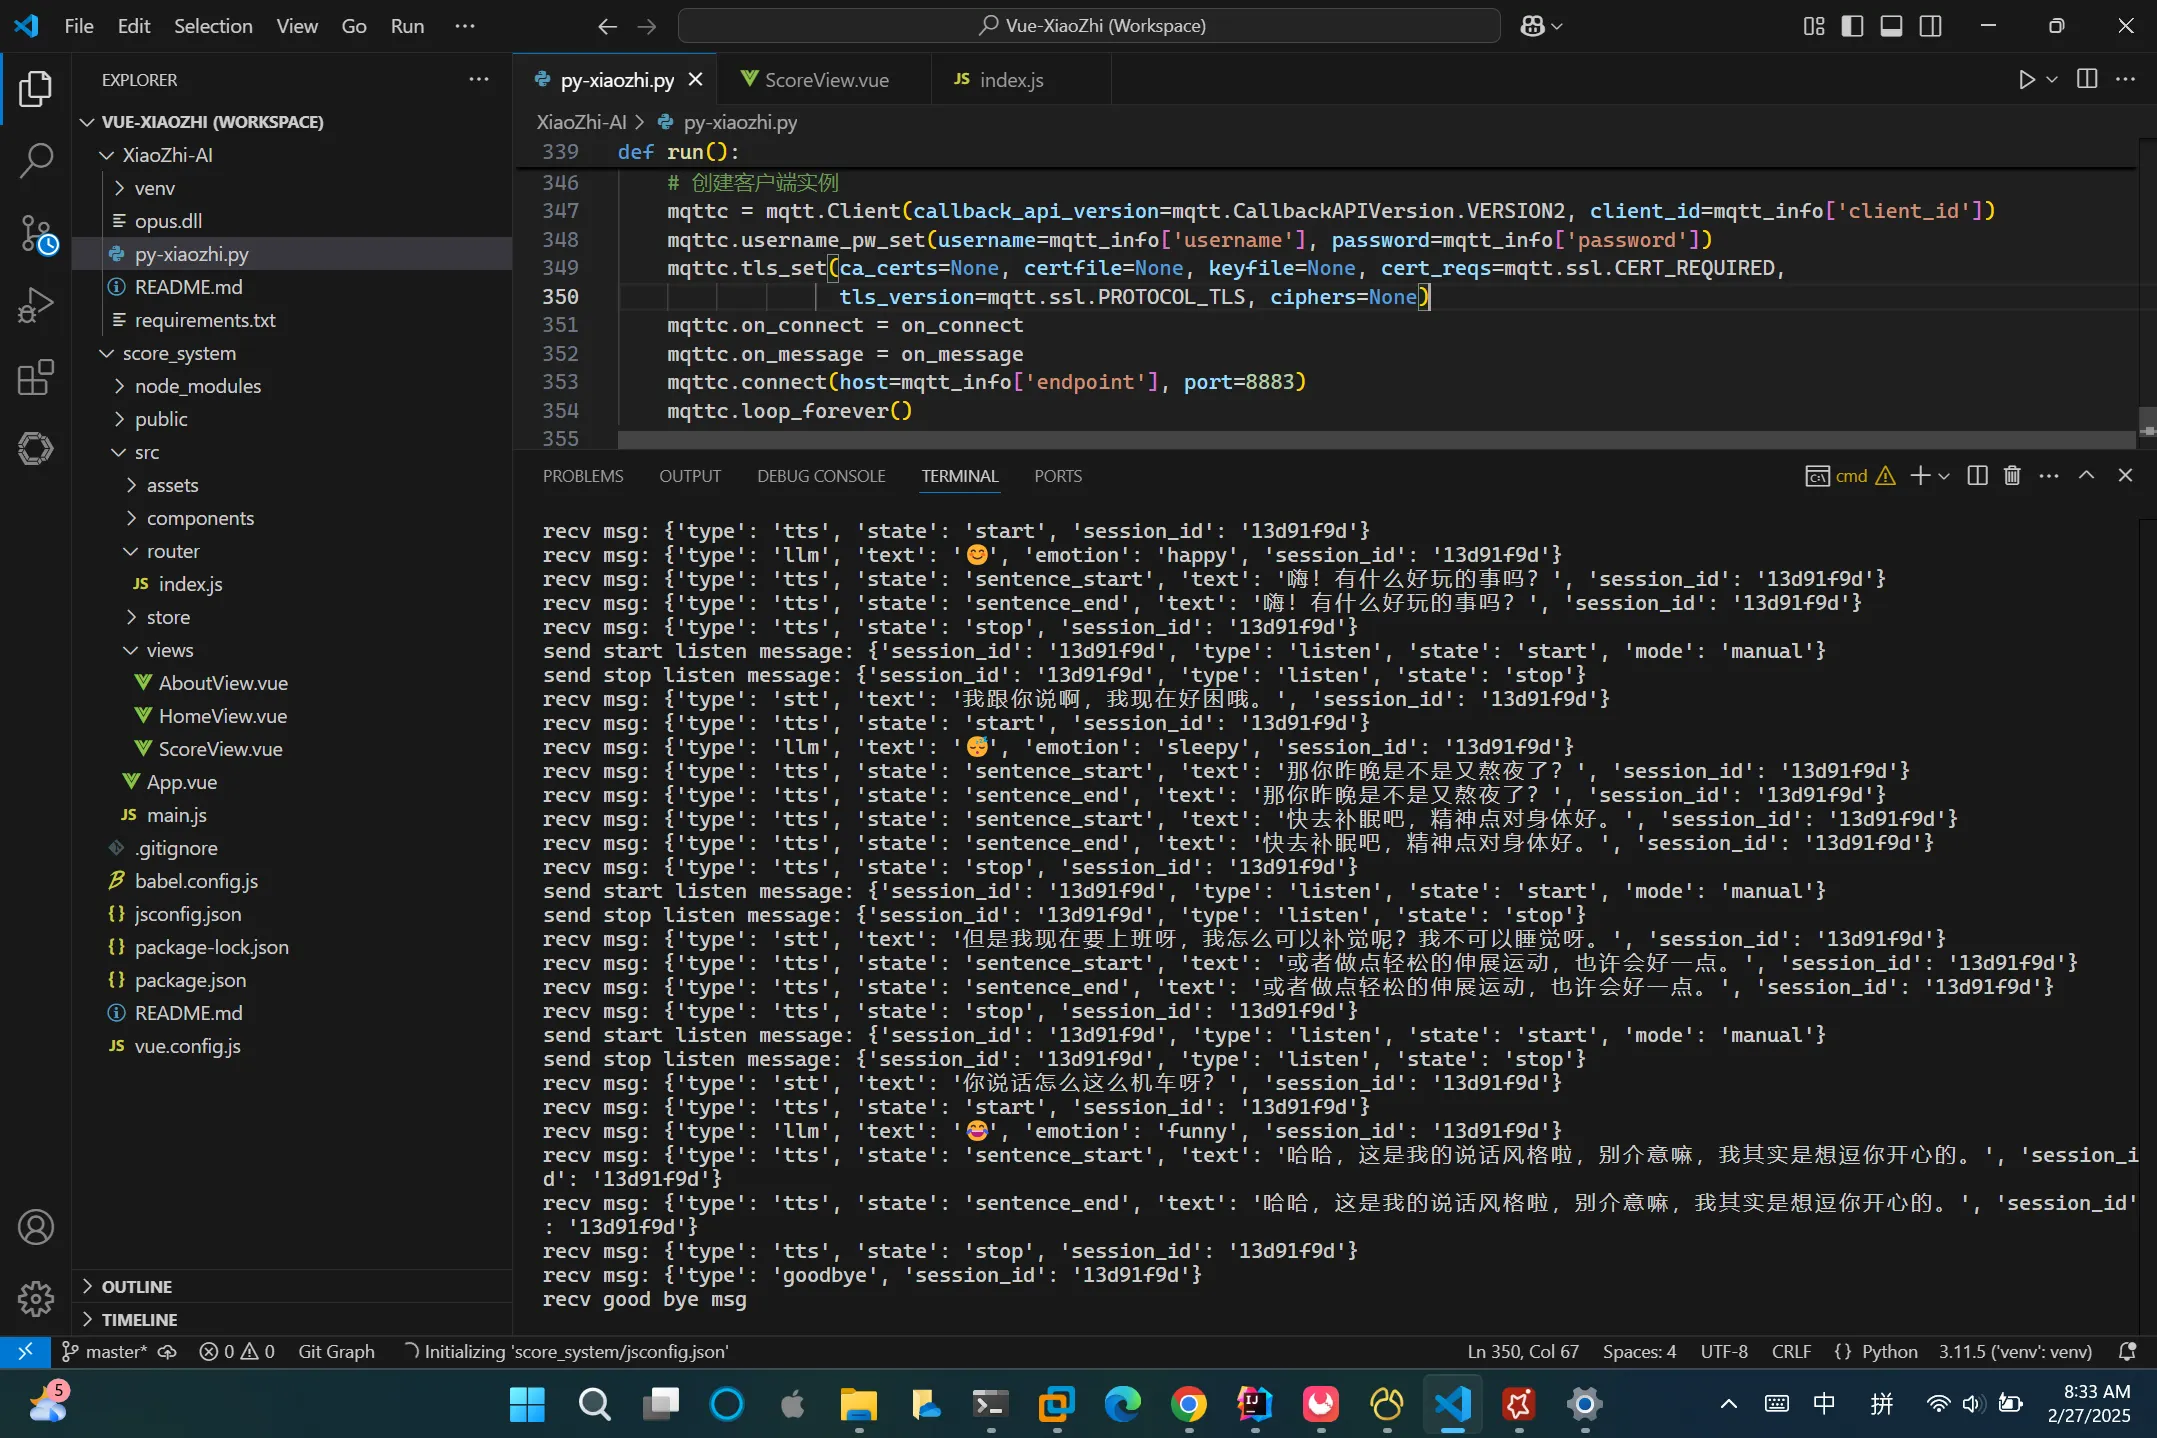Toggle the secondary side bar
The width and height of the screenshot is (2157, 1438).
coord(1930,26)
